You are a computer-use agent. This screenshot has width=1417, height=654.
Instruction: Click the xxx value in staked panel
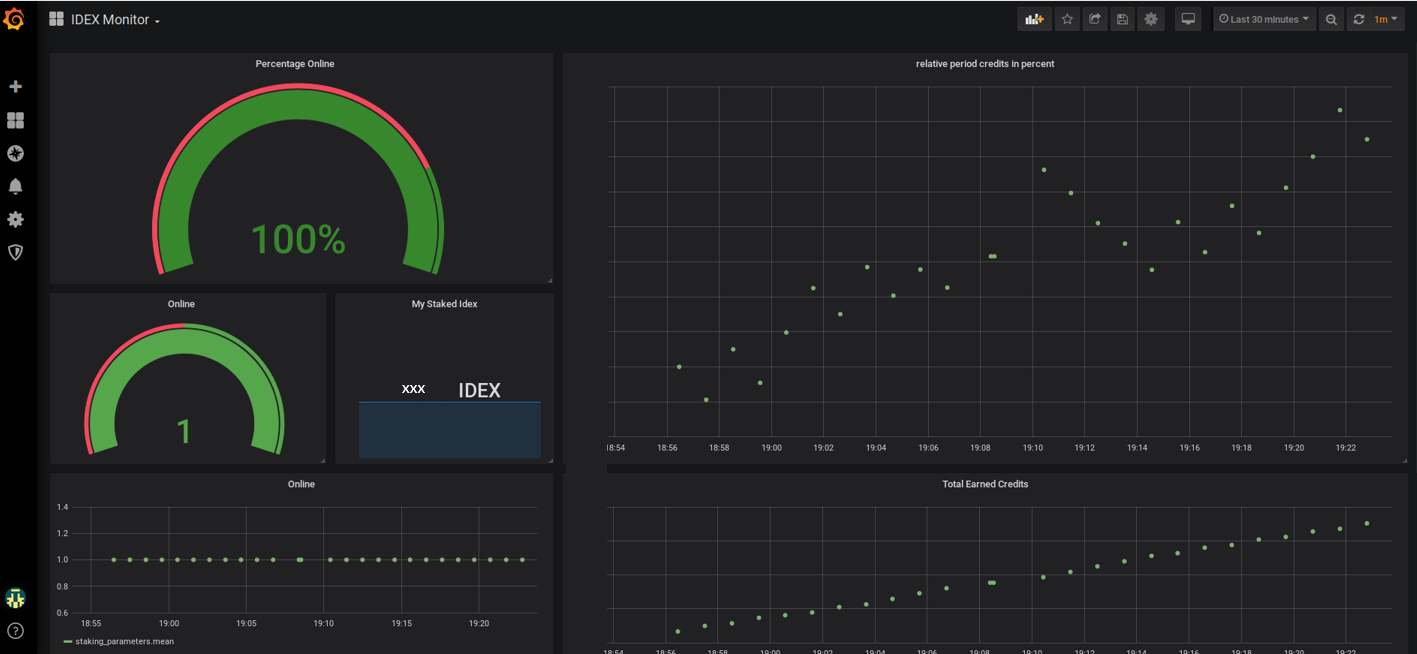click(413, 389)
